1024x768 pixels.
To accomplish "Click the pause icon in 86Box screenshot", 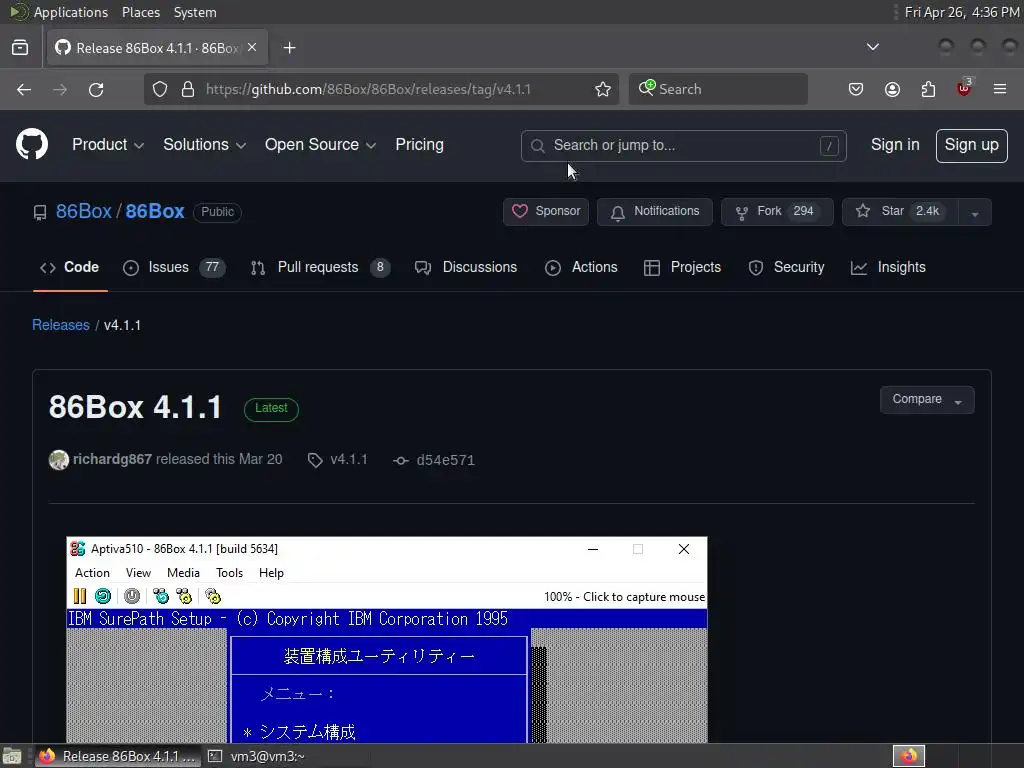I will coord(80,596).
